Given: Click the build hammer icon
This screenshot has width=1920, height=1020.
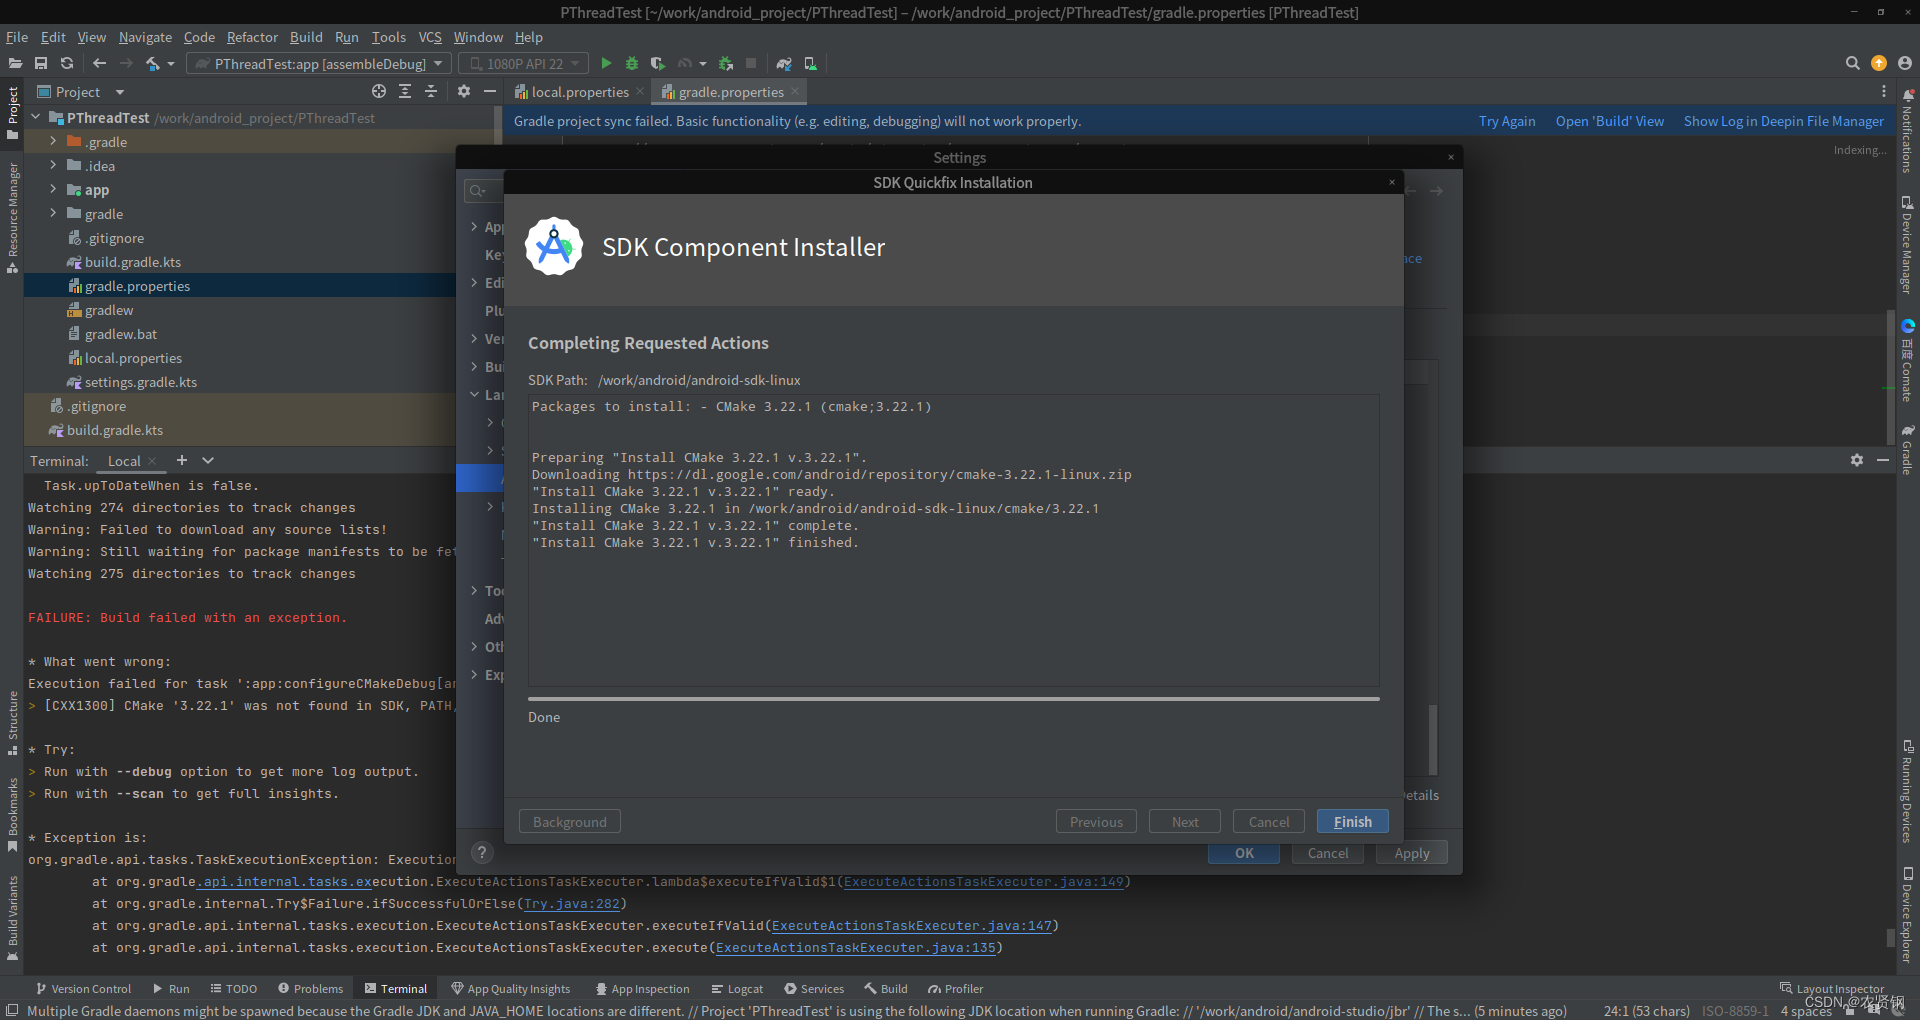Looking at the screenshot, I should coord(152,63).
